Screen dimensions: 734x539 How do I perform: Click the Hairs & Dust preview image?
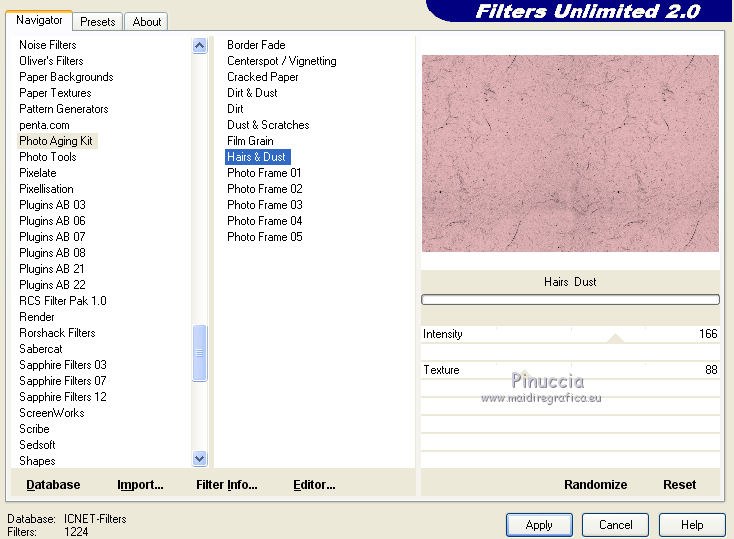coord(570,153)
